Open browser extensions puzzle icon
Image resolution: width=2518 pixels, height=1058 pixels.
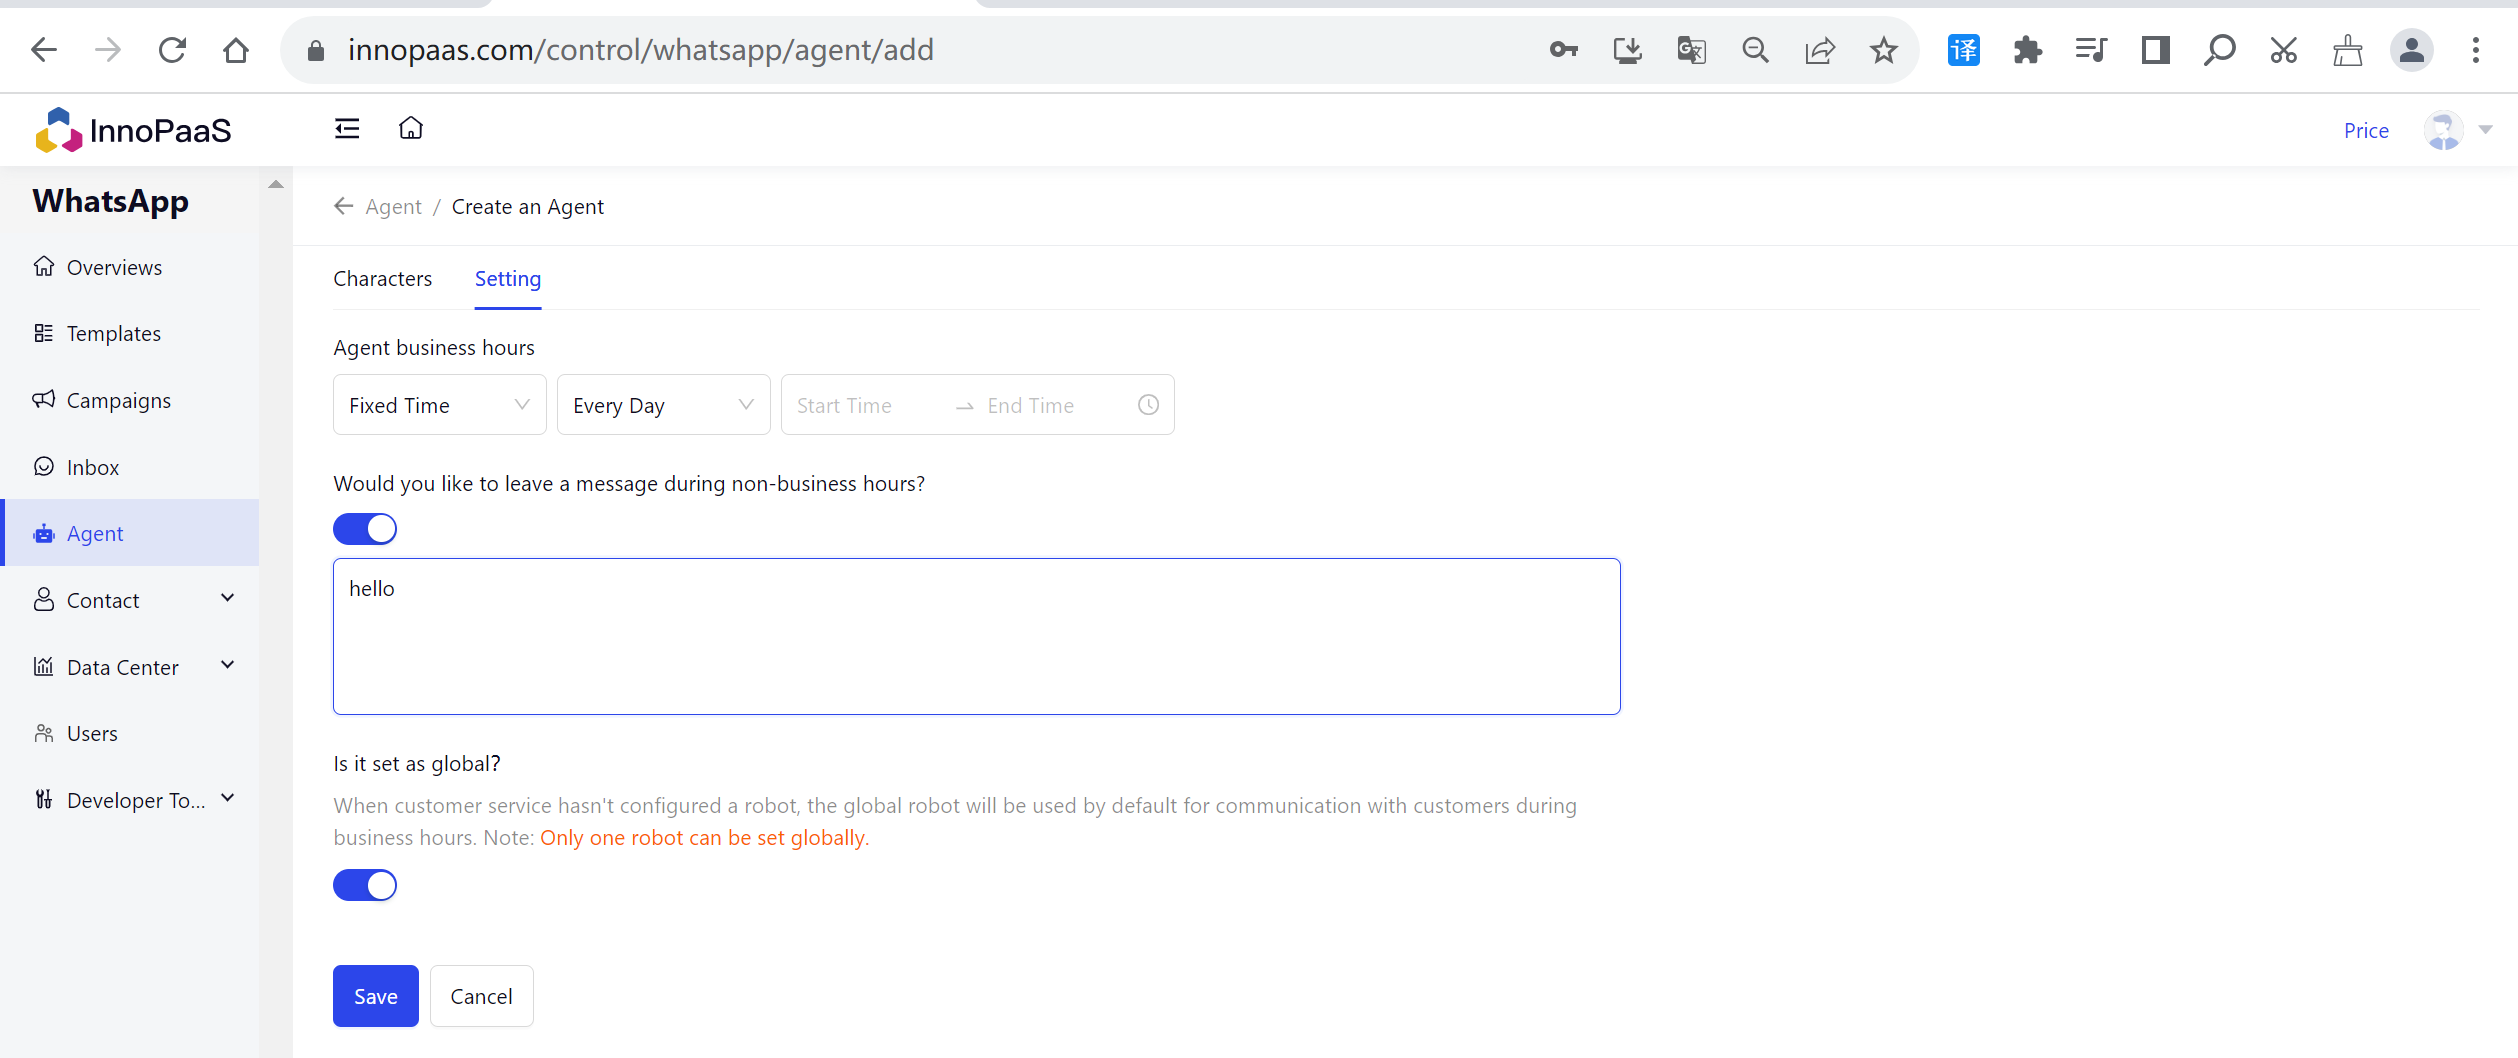[2027, 50]
